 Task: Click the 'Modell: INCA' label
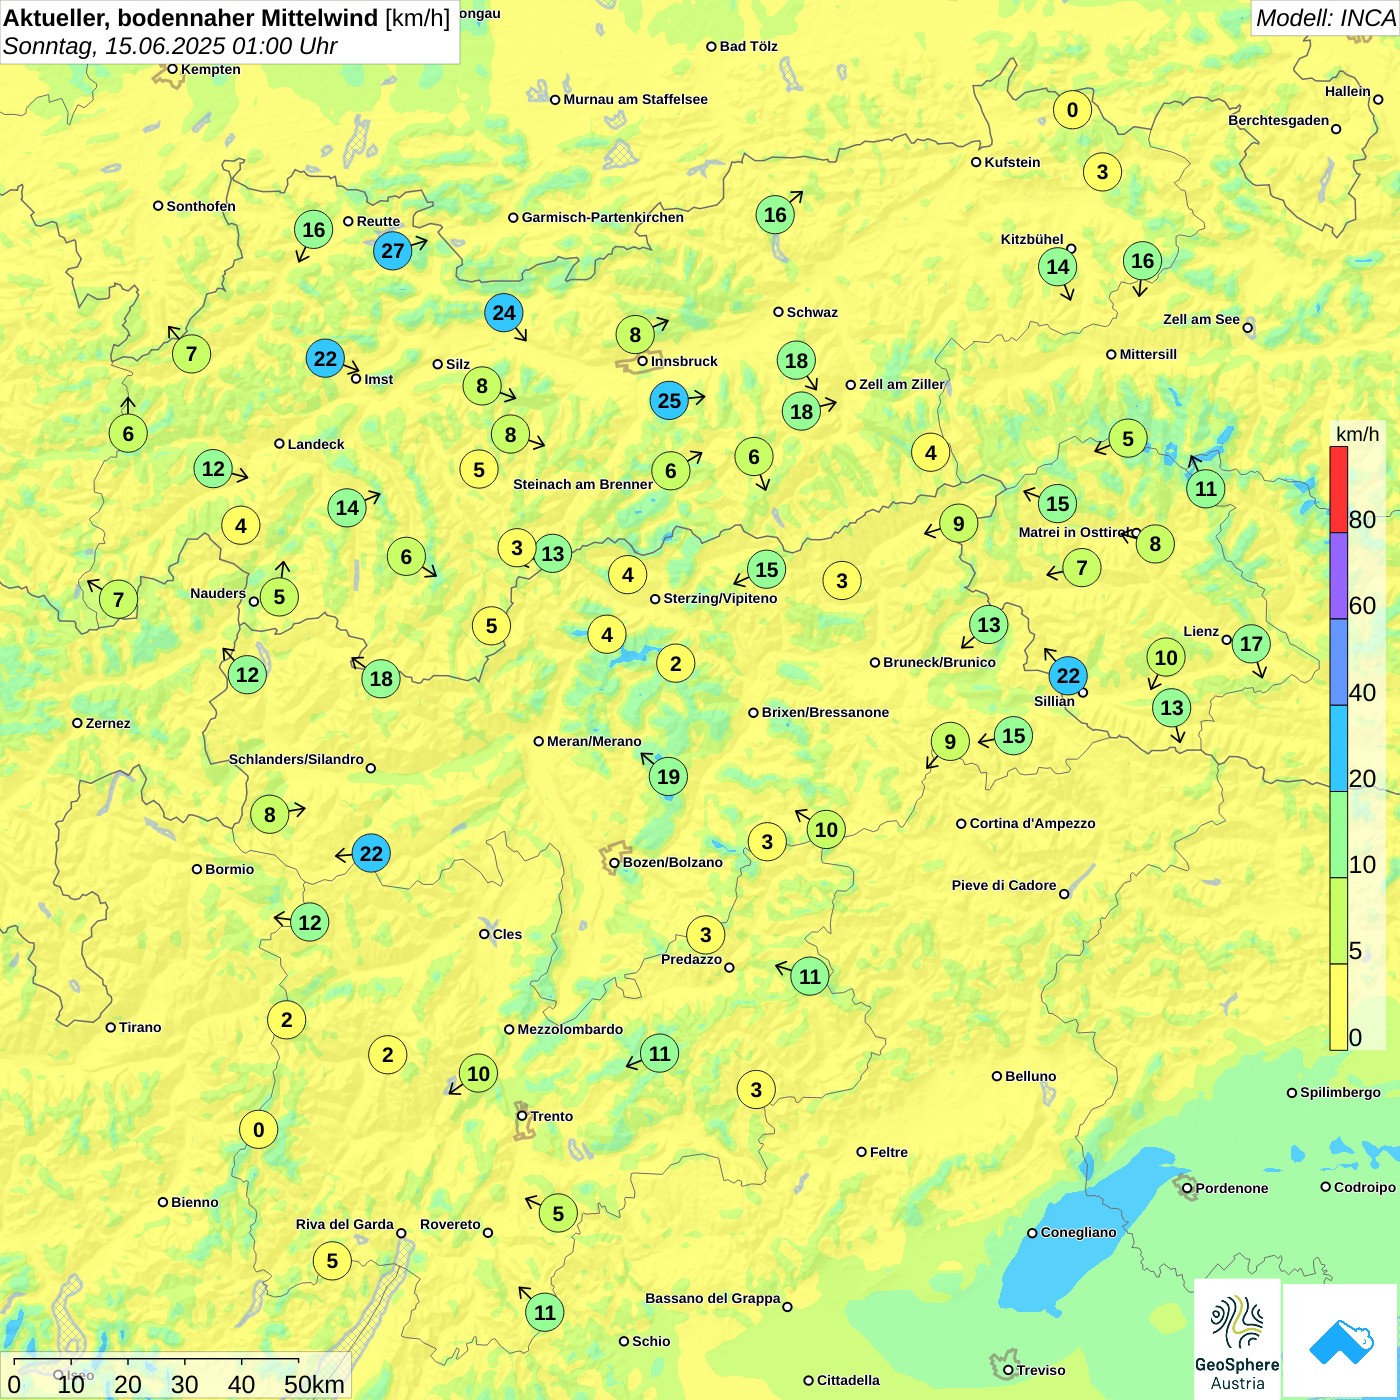click(1325, 18)
